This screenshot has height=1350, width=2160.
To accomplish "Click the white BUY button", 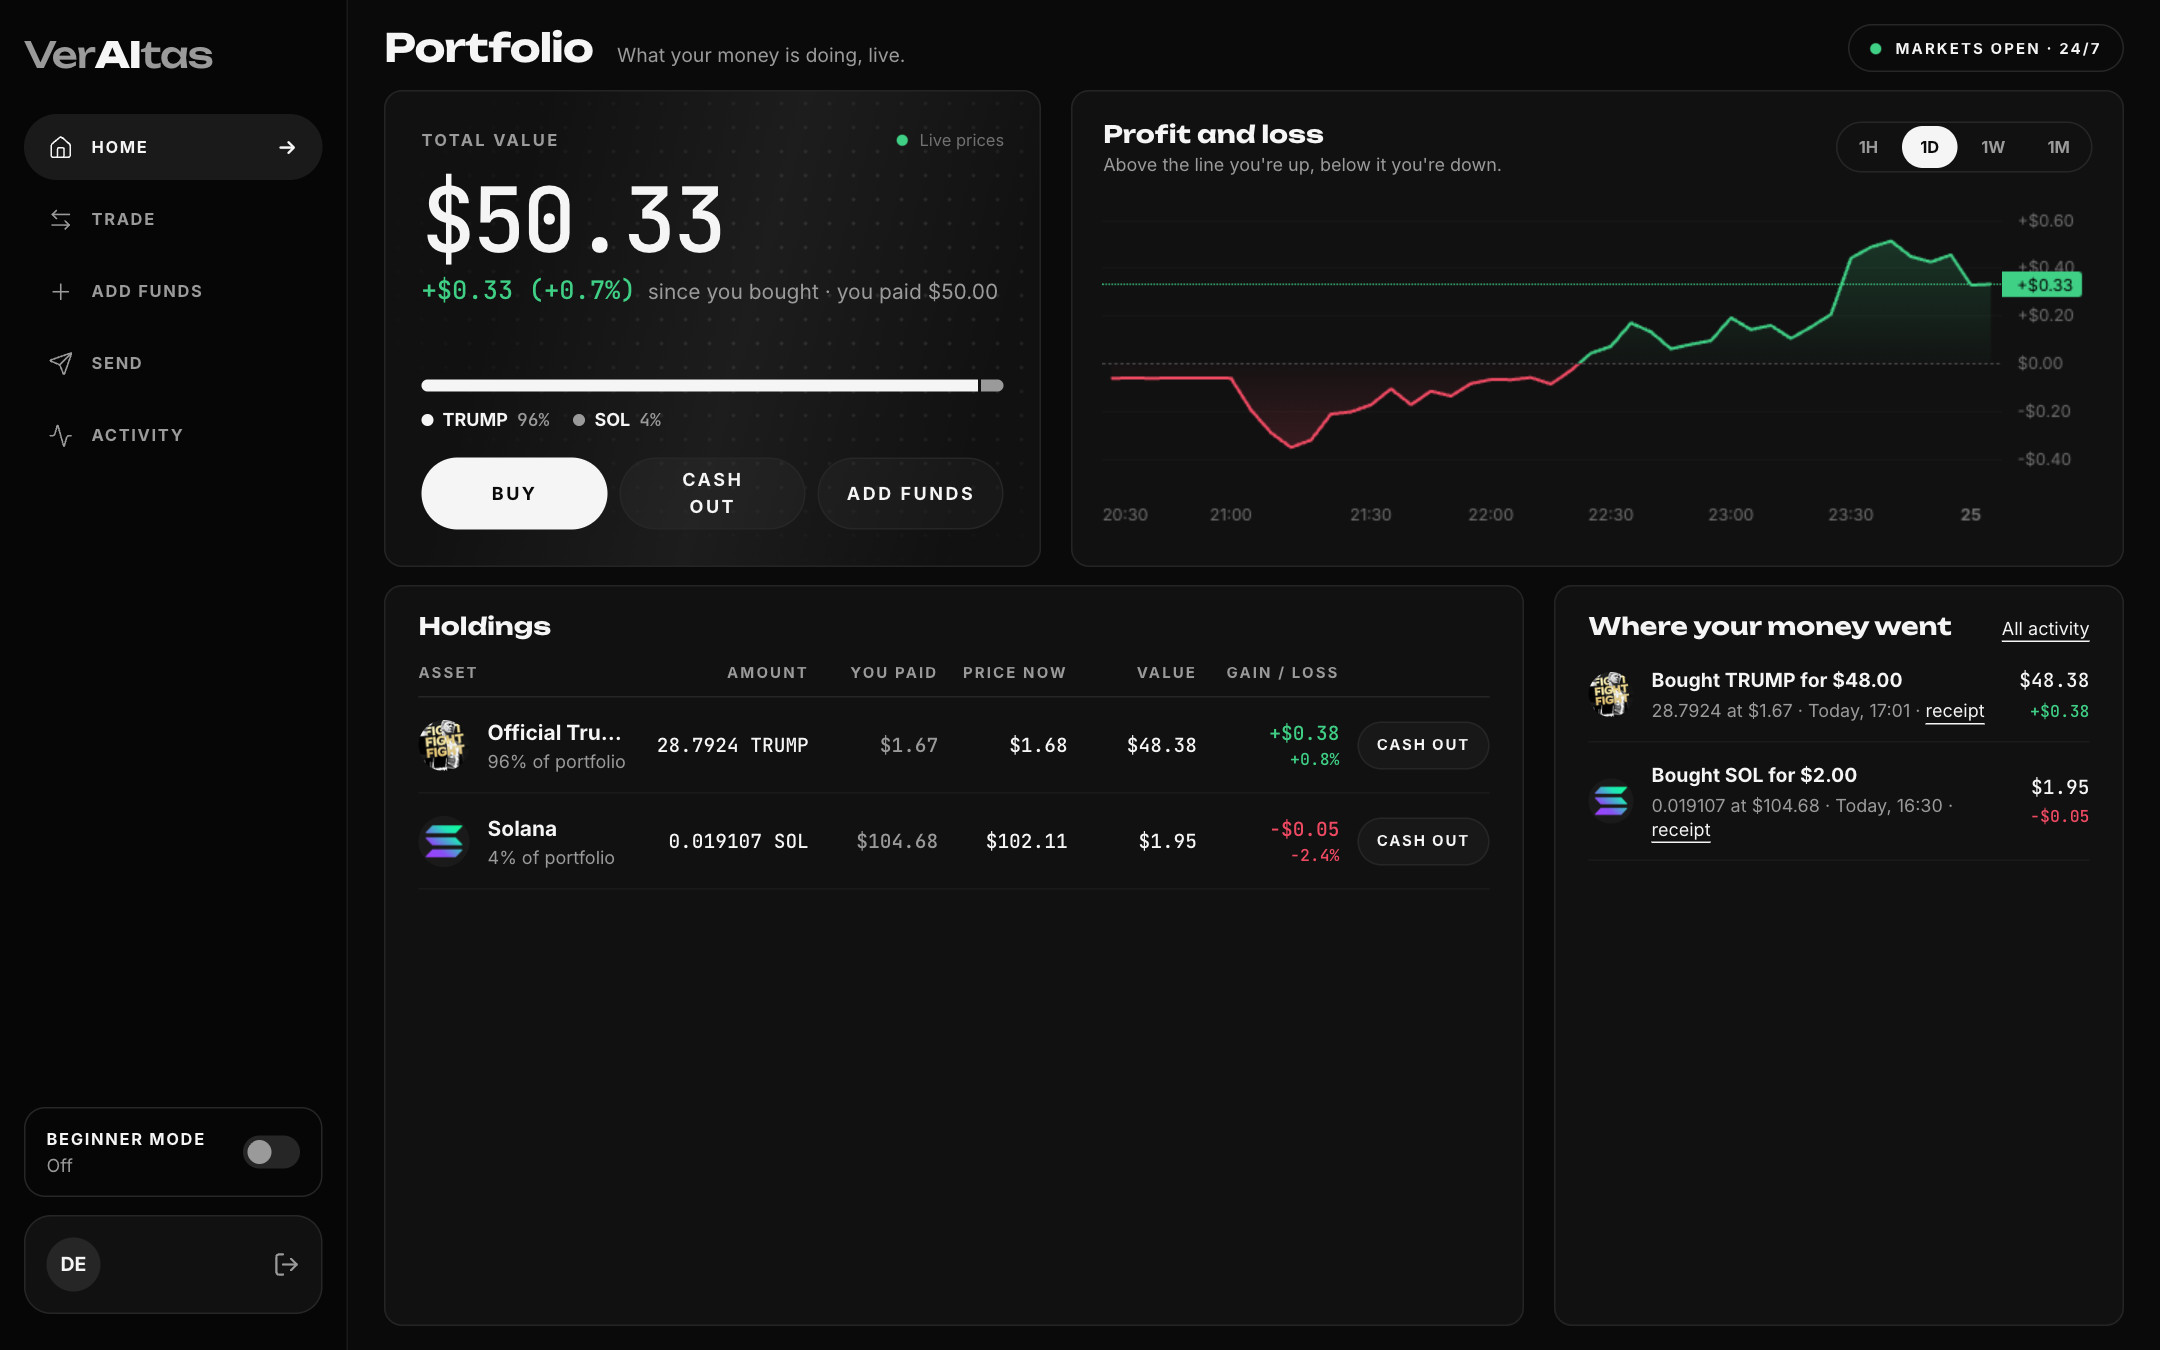I will 514,493.
